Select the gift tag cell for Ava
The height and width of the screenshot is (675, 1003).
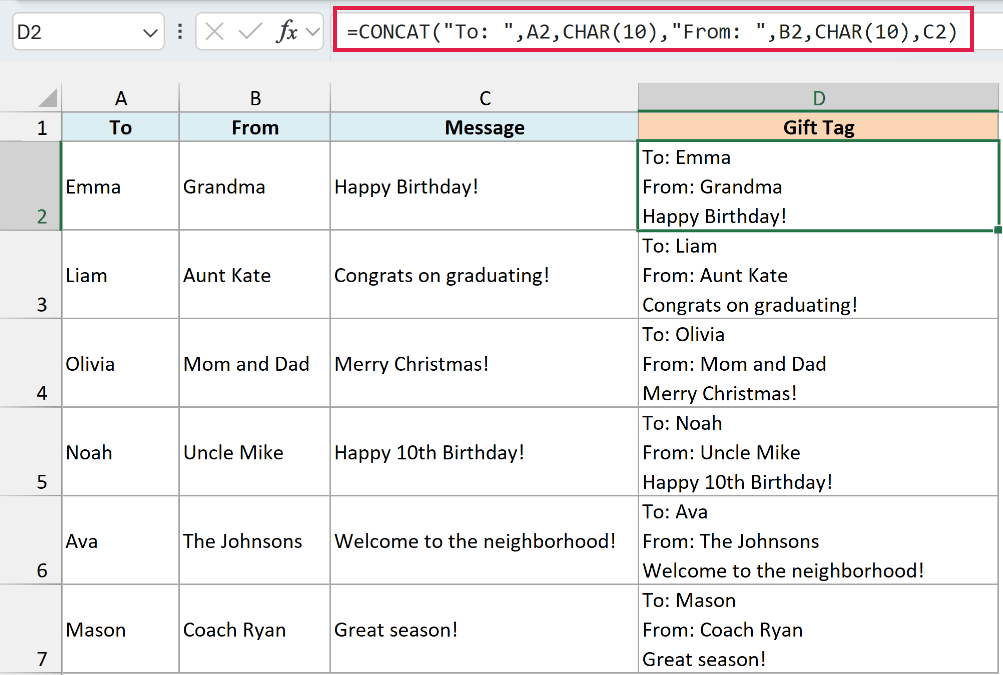click(818, 540)
